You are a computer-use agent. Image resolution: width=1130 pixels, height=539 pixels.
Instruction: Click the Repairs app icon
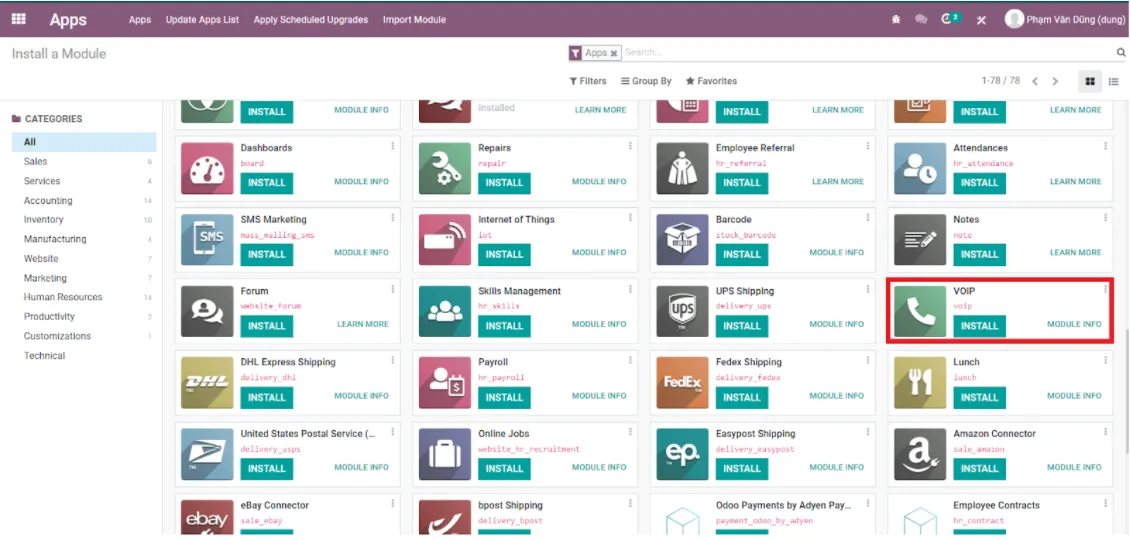coord(445,169)
